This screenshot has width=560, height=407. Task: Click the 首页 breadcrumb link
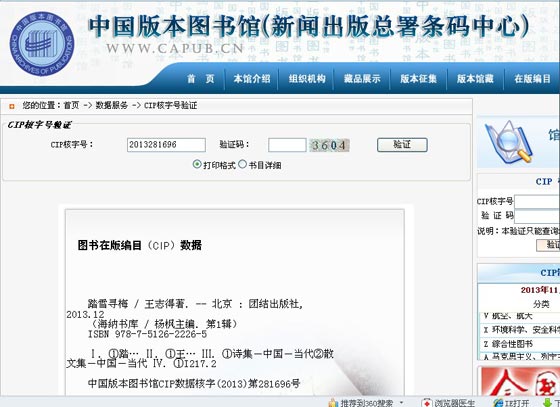71,105
